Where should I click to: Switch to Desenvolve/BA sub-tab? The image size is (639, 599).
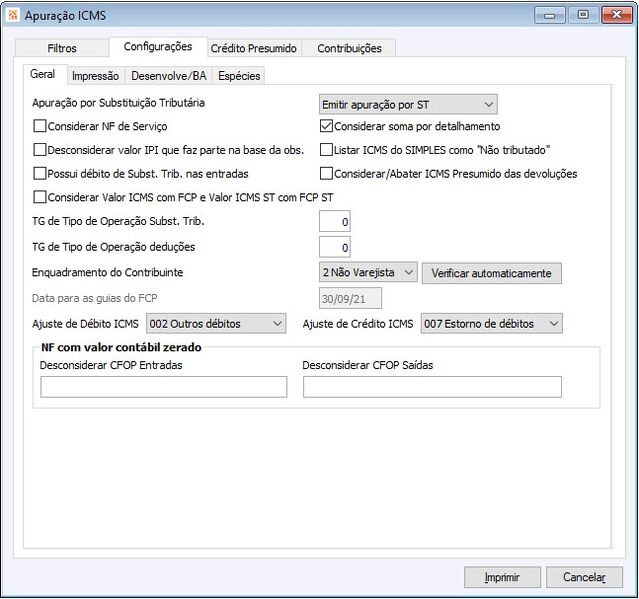(x=169, y=76)
